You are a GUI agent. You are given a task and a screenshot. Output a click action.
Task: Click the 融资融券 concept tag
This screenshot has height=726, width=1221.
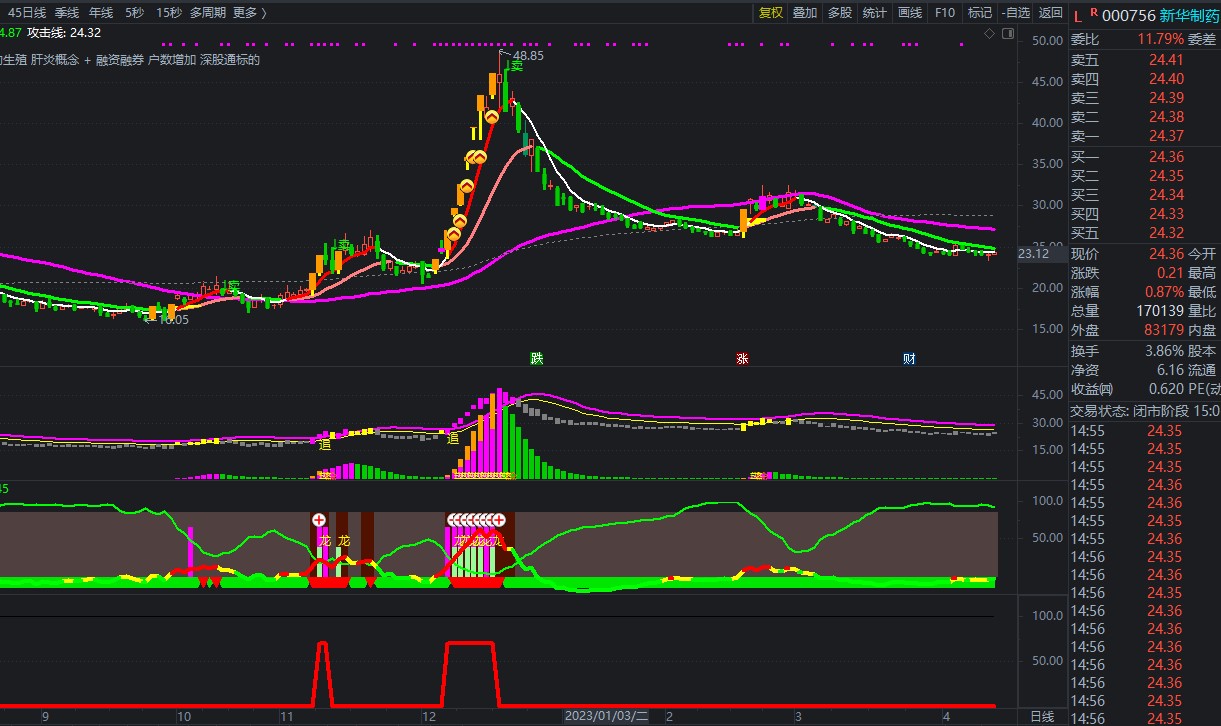click(x=119, y=60)
